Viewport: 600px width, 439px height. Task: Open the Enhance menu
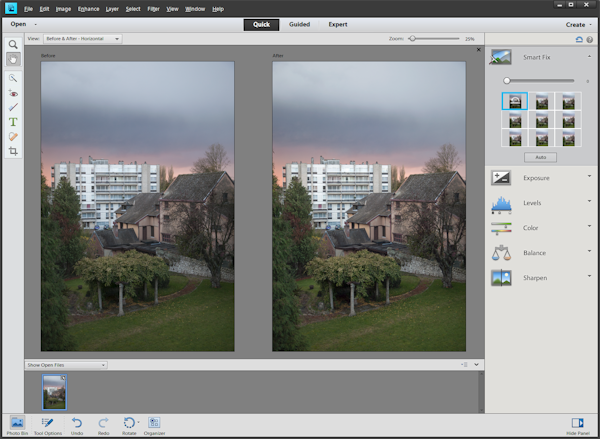click(88, 8)
